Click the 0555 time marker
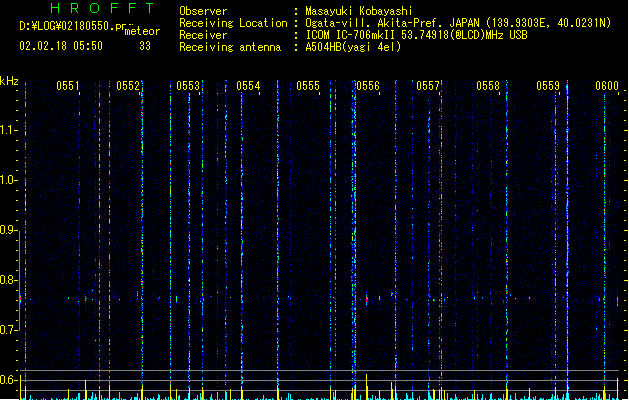This screenshot has height=400, width=629. 308,86
